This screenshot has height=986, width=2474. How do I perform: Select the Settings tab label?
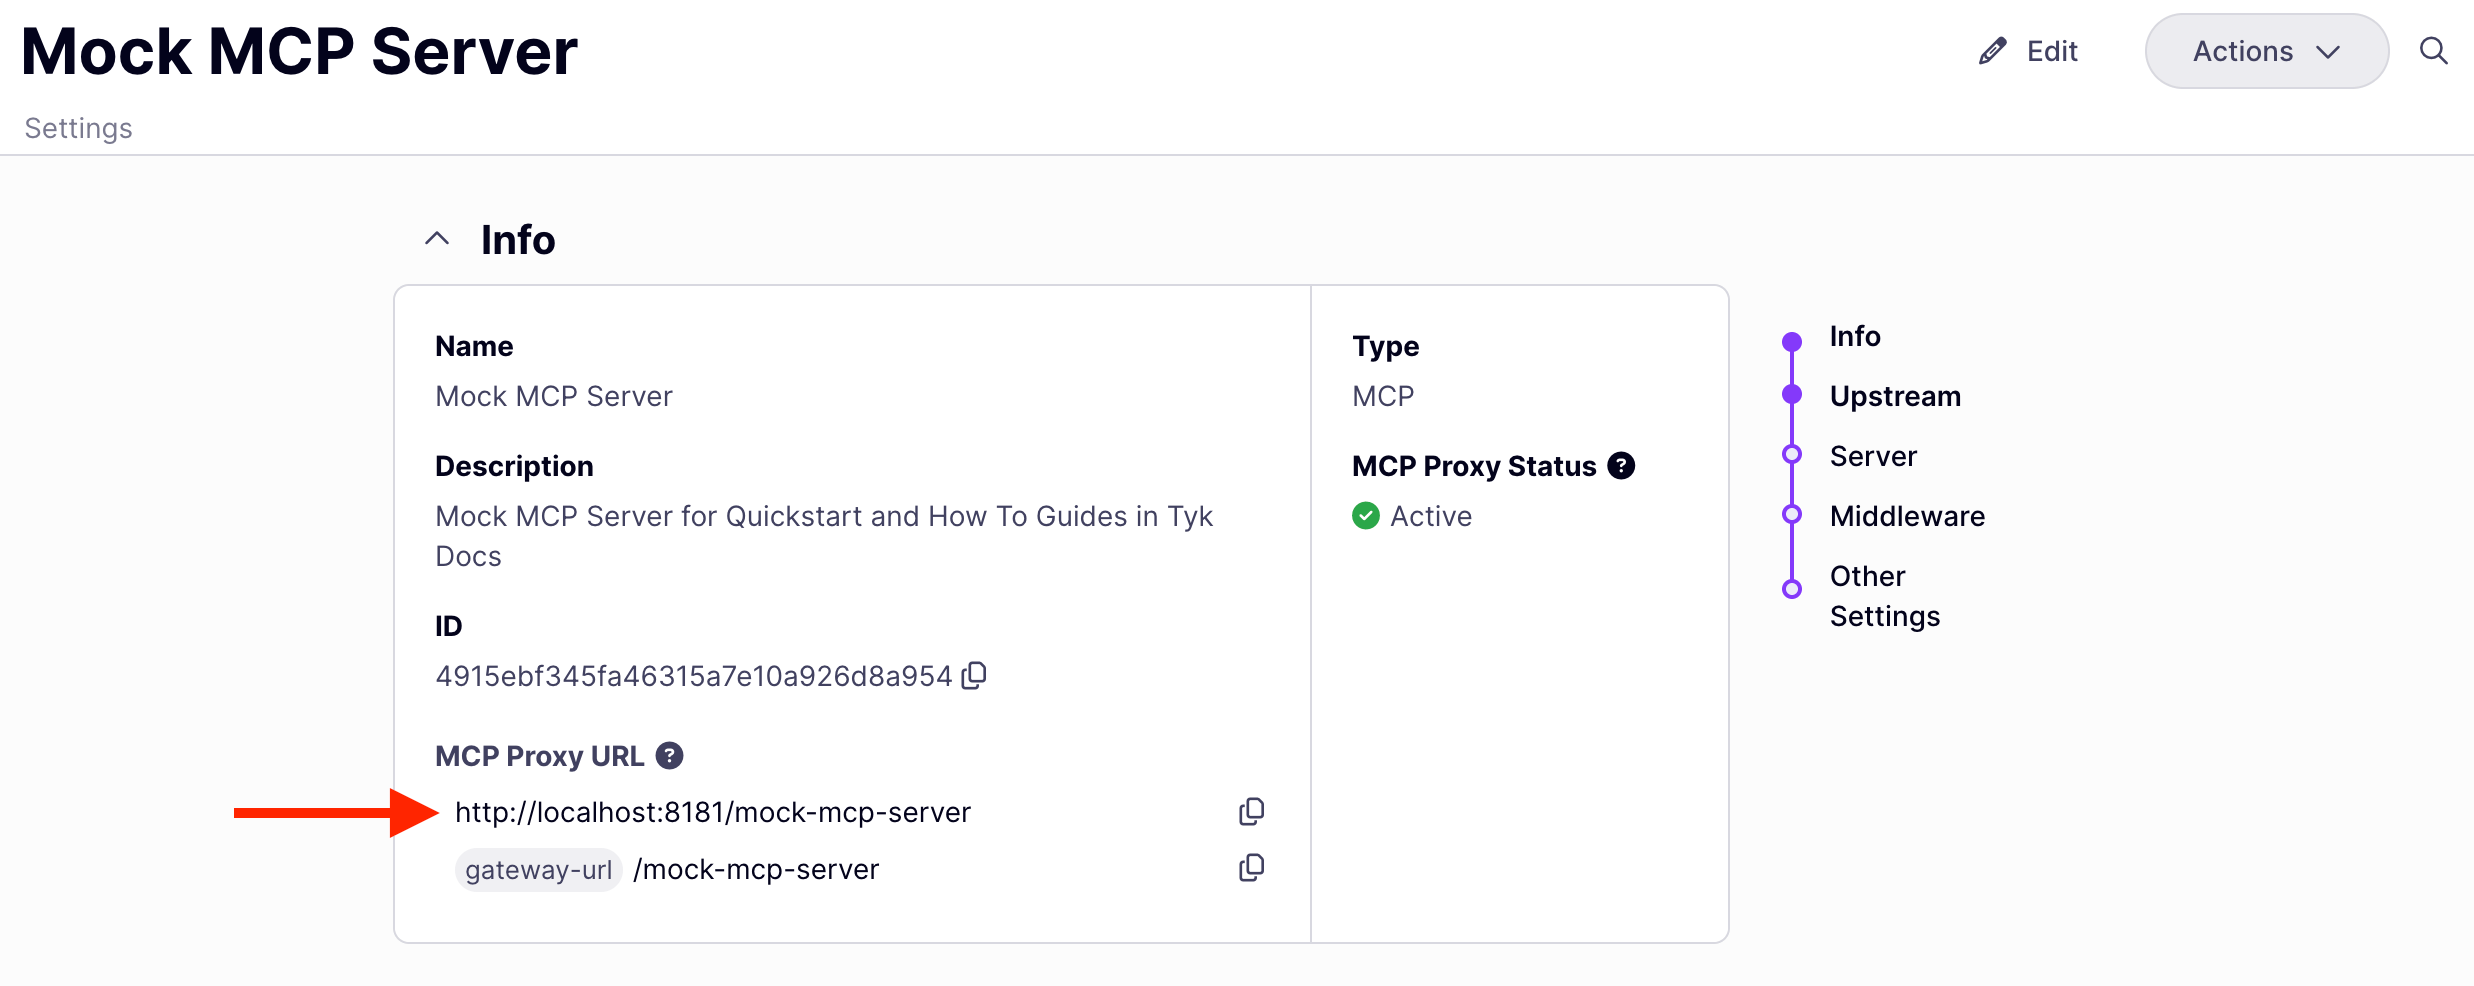tap(78, 128)
